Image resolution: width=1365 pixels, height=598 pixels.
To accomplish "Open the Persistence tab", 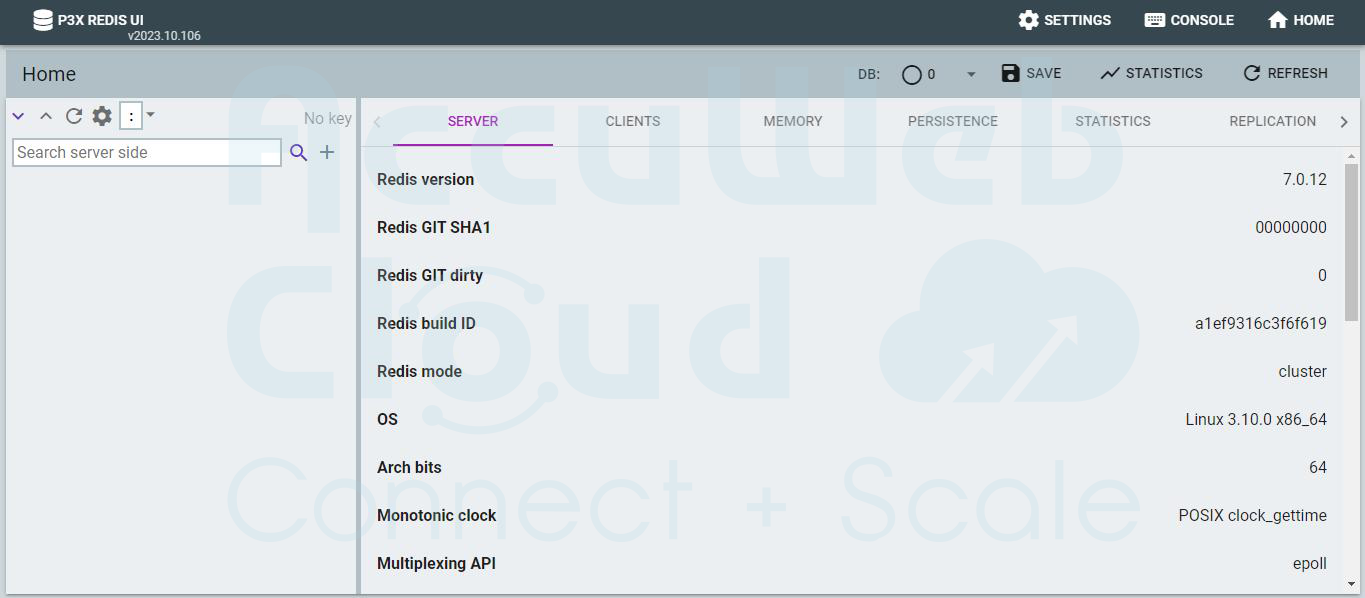I will (952, 121).
